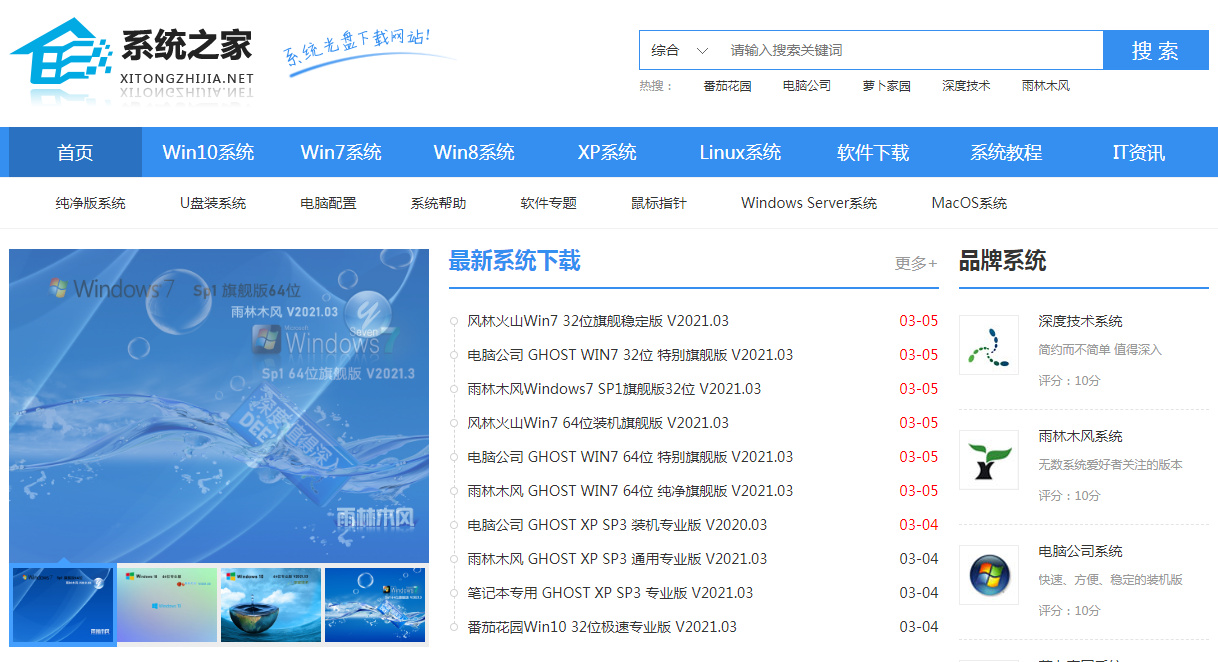Open hot search link 番茄花园
Image resolution: width=1218 pixels, height=662 pixels.
tap(727, 86)
